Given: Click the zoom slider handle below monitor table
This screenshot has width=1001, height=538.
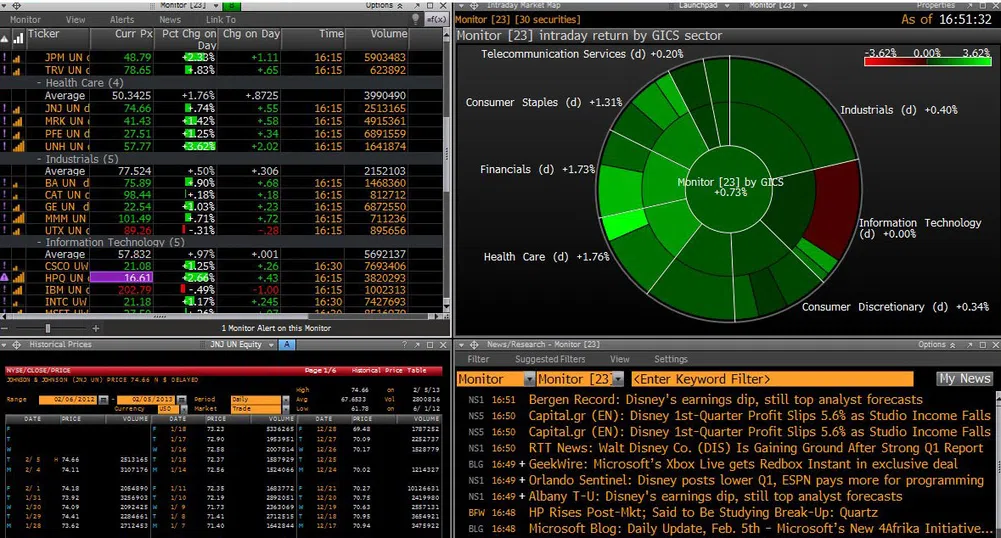Looking at the screenshot, I should pyautogui.click(x=48, y=327).
